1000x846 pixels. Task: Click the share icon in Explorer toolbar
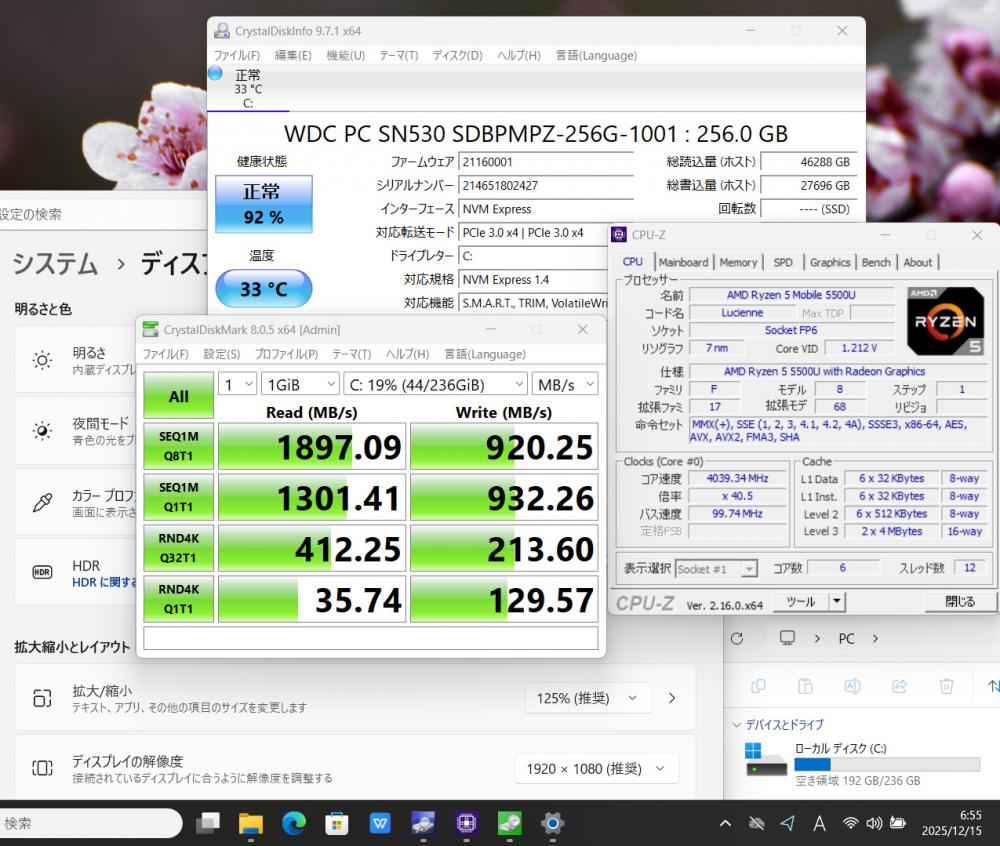click(x=899, y=686)
